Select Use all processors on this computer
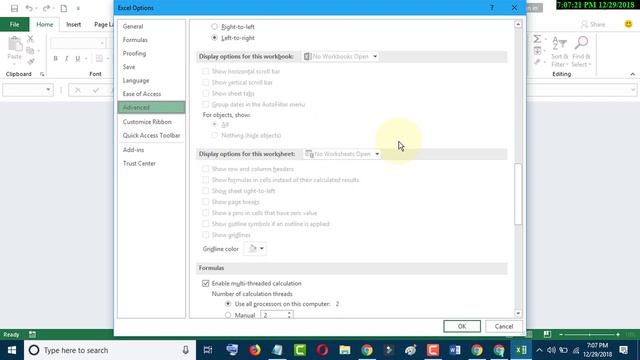 click(x=228, y=304)
